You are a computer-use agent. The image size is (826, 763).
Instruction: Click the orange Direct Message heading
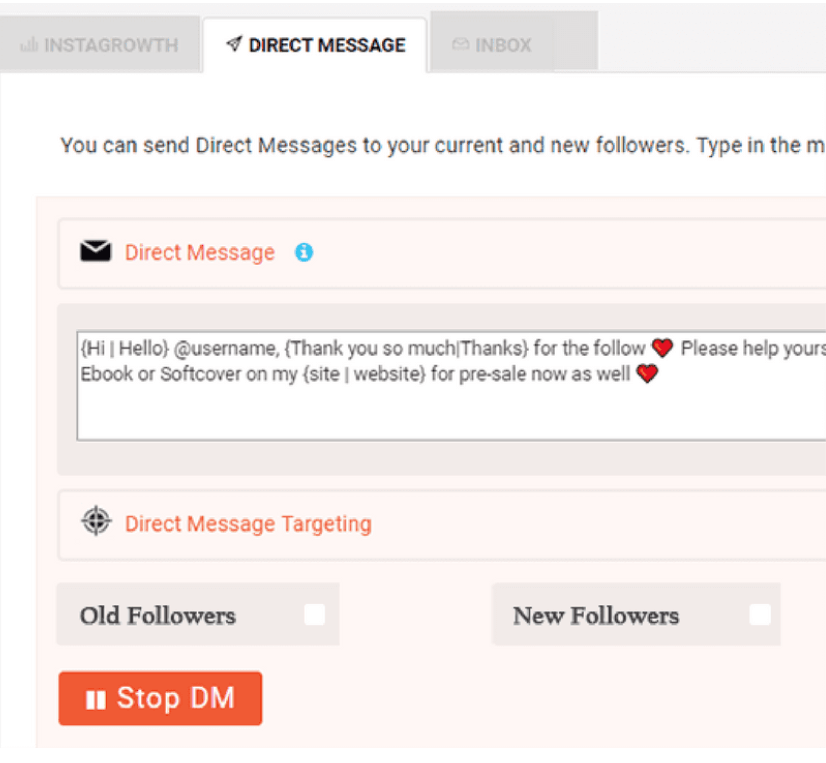(199, 252)
